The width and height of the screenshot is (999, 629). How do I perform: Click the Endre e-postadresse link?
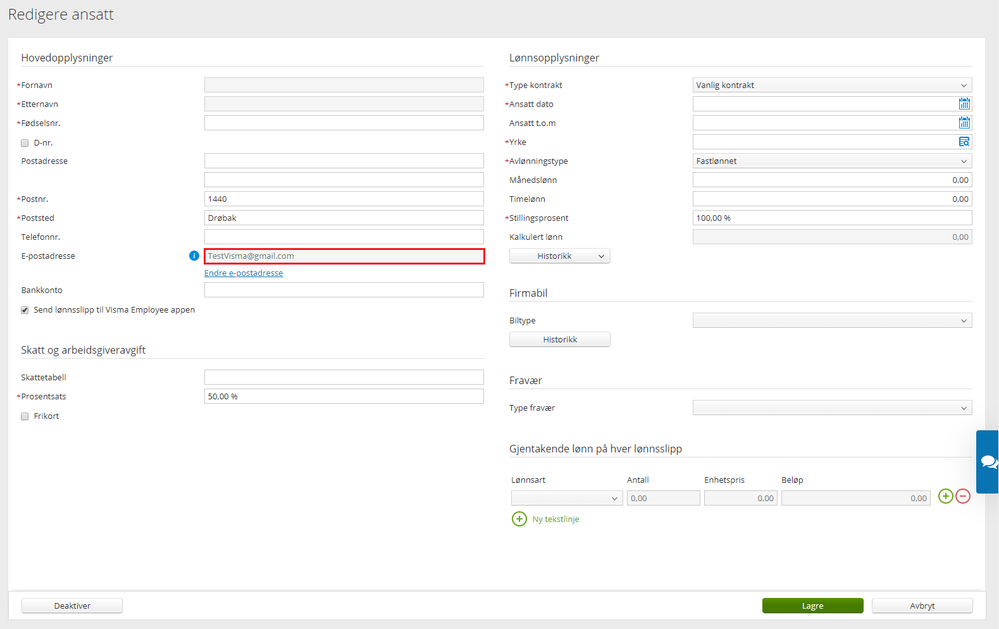(243, 273)
